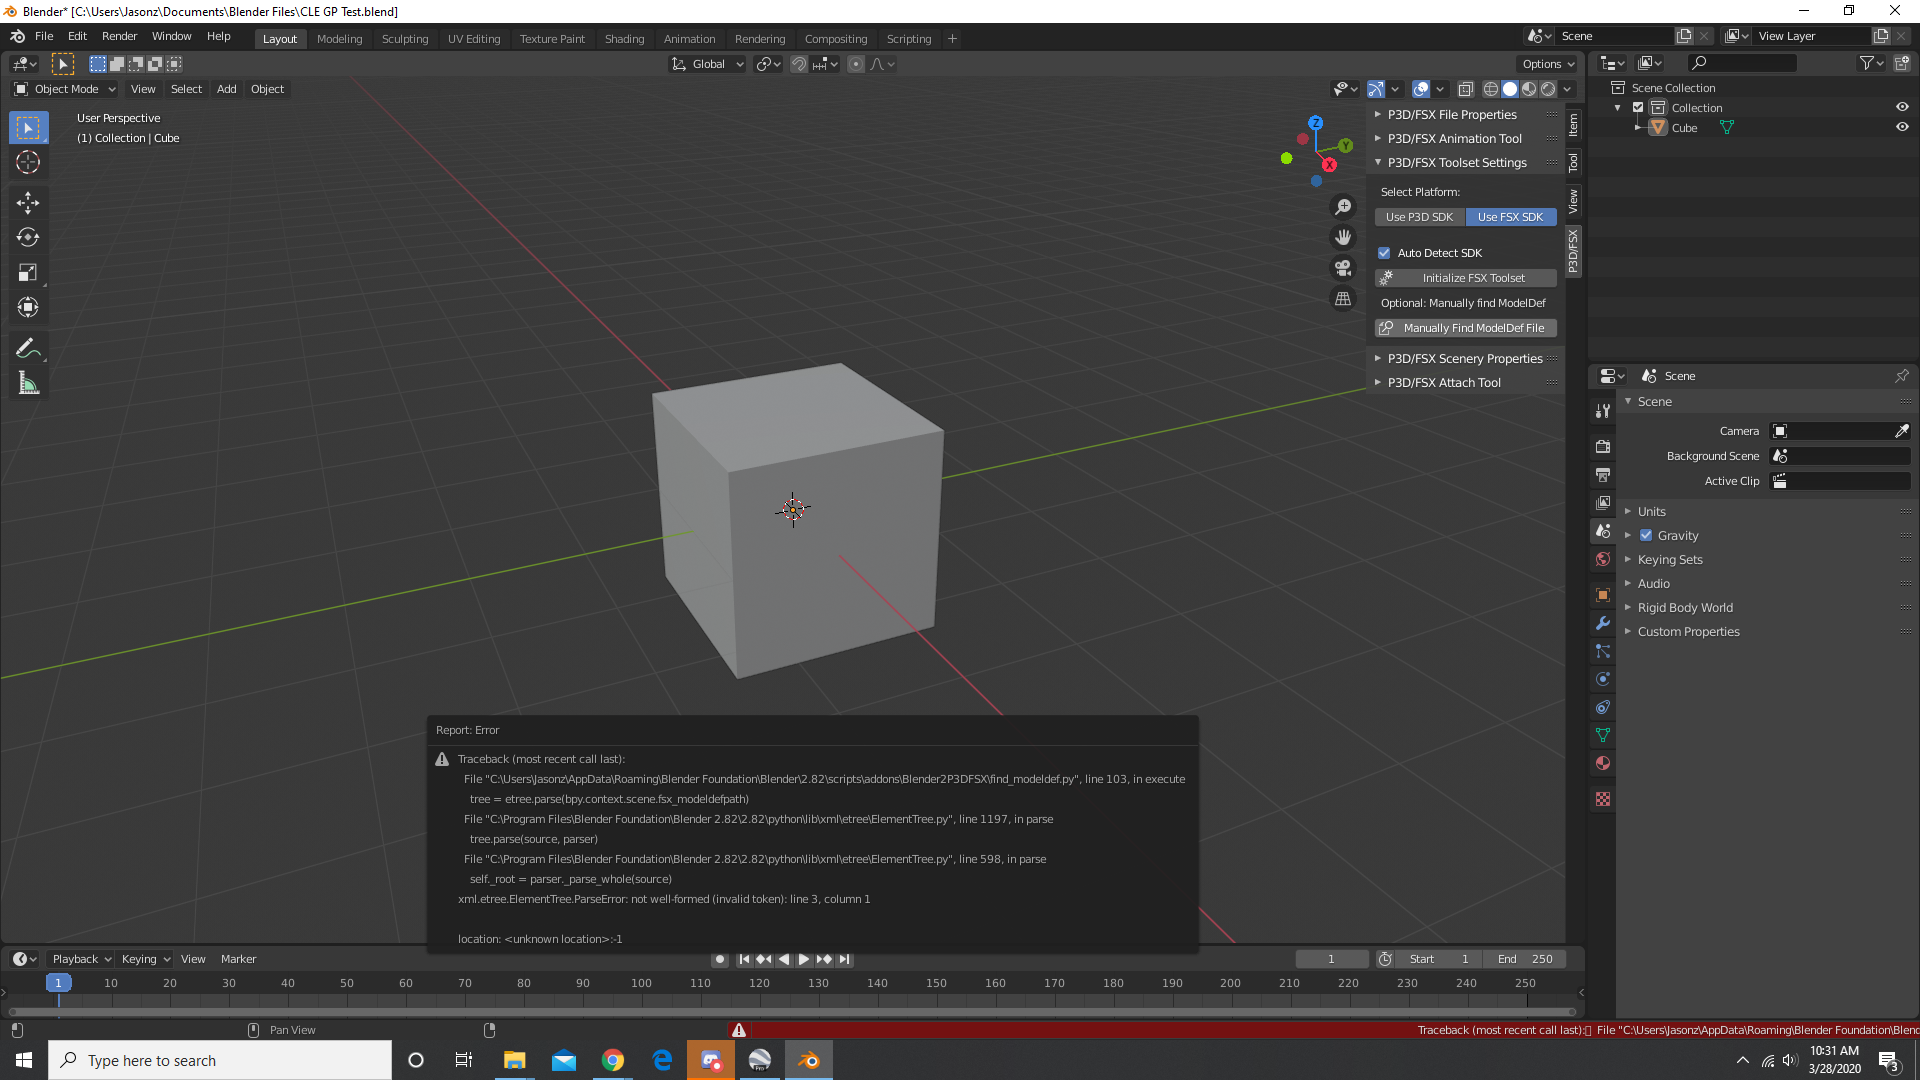The height and width of the screenshot is (1080, 1920).
Task: Click Manually Find ModelDef File button
Action: (1465, 328)
